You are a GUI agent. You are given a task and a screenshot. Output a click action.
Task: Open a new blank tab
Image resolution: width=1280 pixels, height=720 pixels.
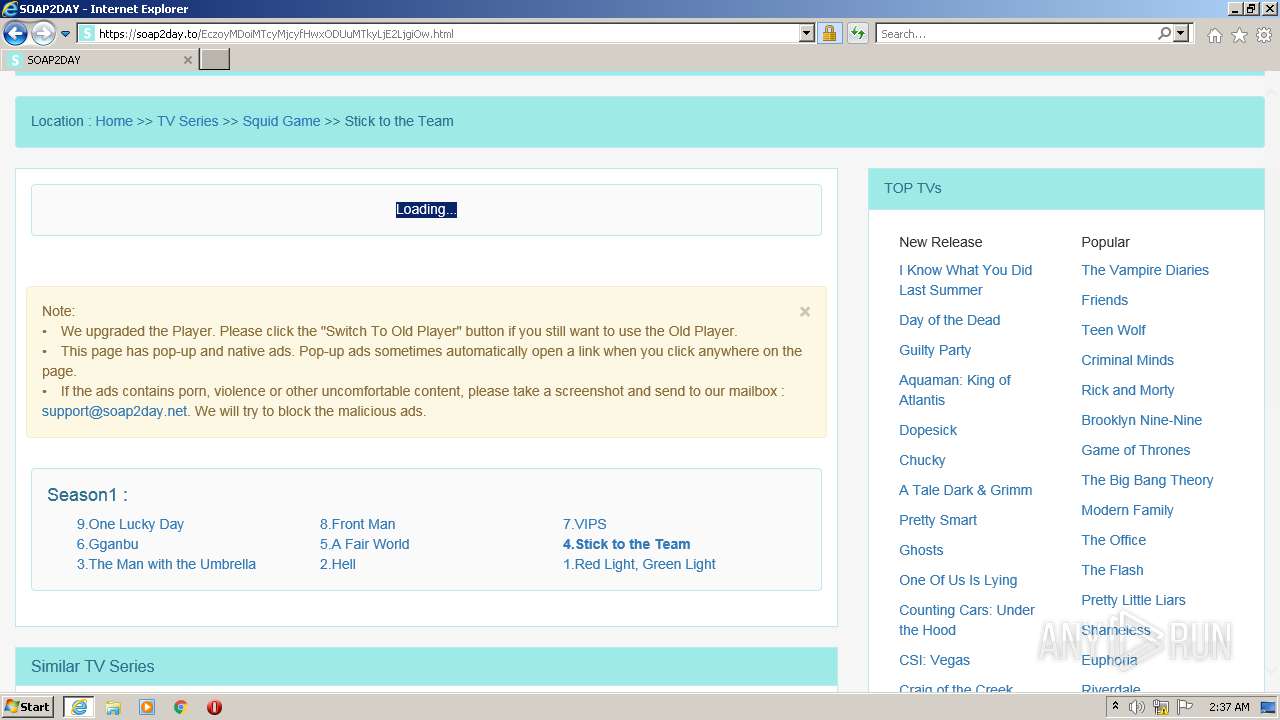pos(215,60)
